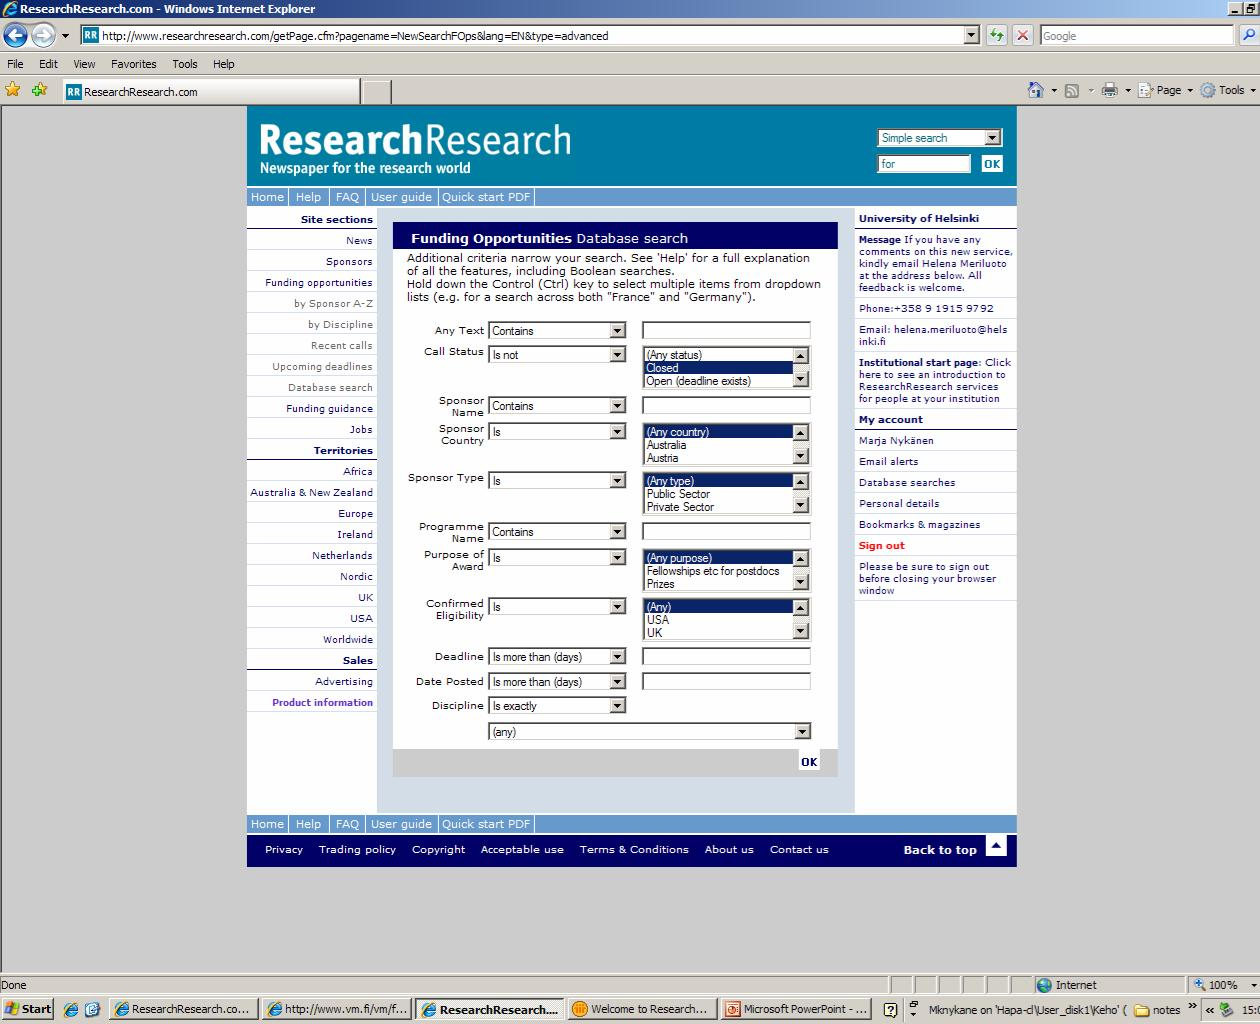The image size is (1260, 1024).
Task: Switch to the Welcome to Research taskbar window
Action: pyautogui.click(x=641, y=1009)
